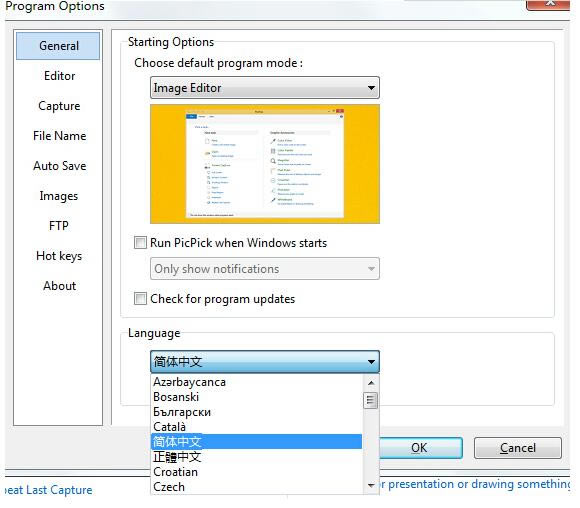The width and height of the screenshot is (580, 508).
Task: Confirm settings with the OK button
Action: pyautogui.click(x=420, y=448)
